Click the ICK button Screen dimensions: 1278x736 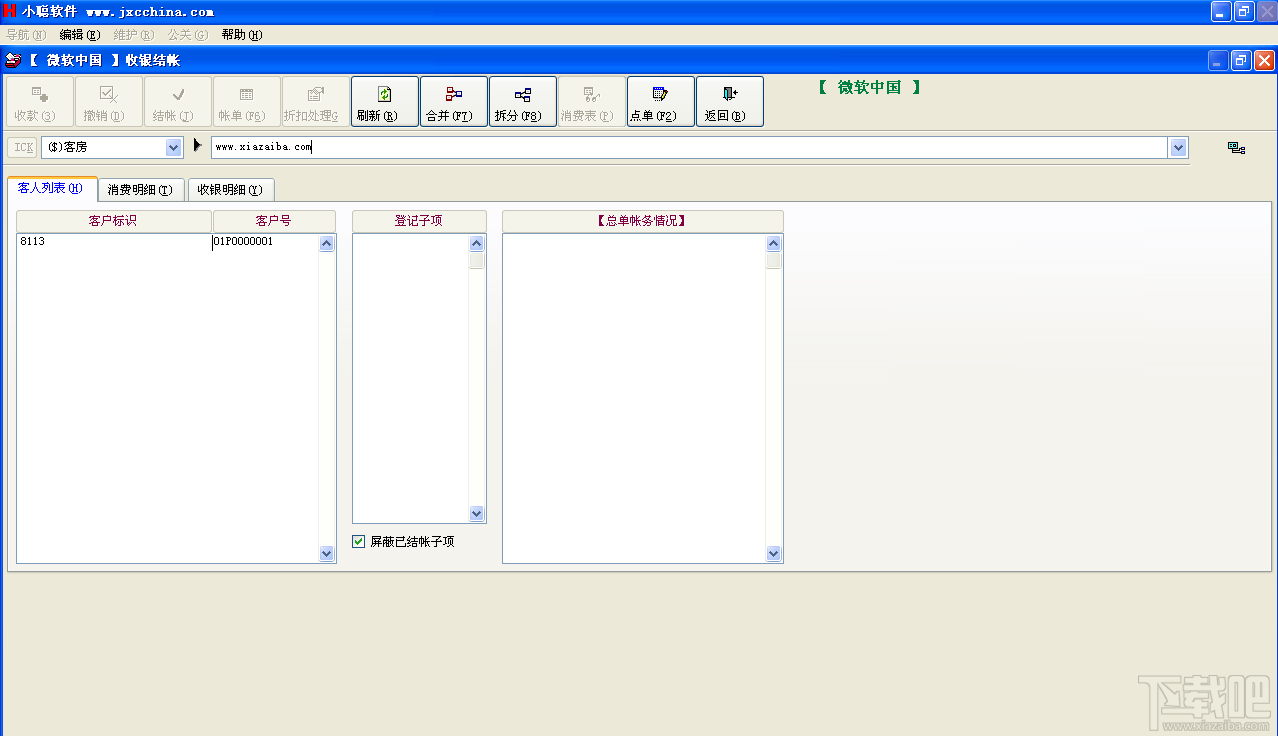click(23, 147)
